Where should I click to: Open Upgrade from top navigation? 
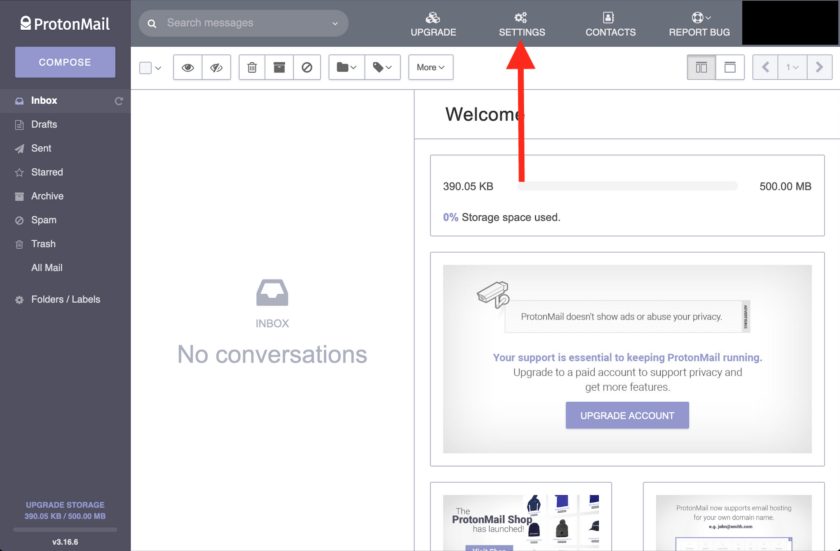coord(433,25)
